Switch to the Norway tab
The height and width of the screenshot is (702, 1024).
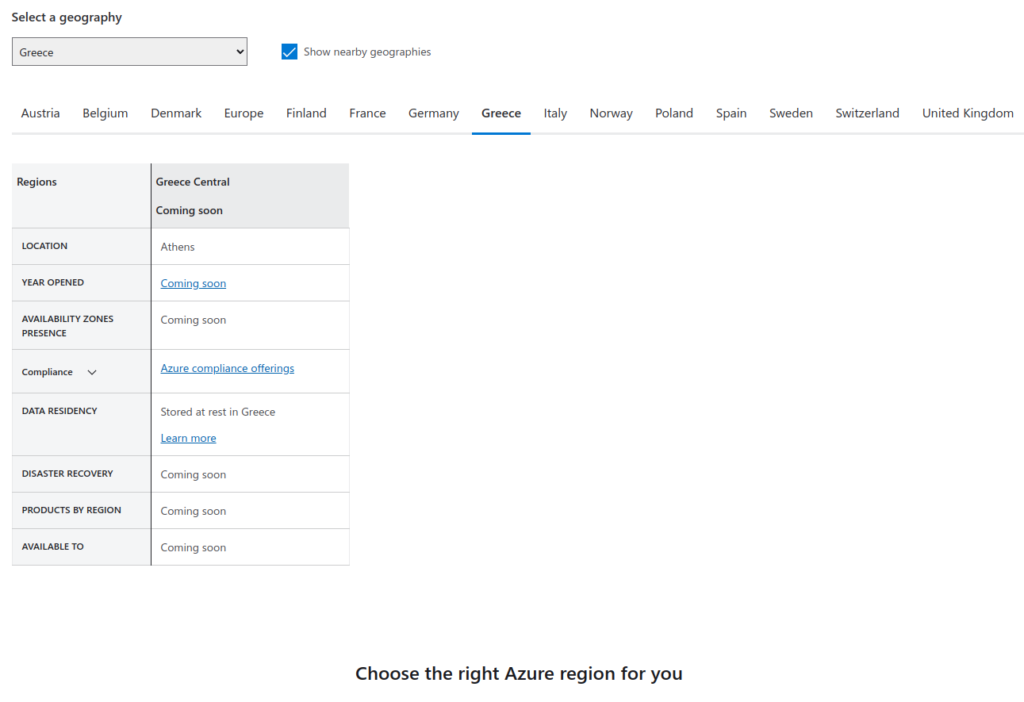coord(611,113)
